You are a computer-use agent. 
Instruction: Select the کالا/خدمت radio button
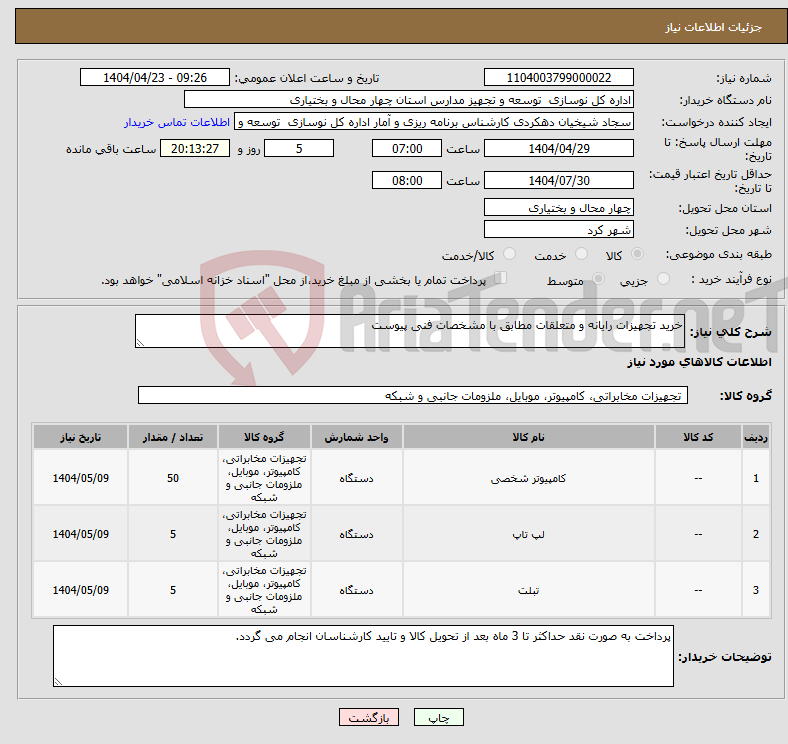point(510,254)
